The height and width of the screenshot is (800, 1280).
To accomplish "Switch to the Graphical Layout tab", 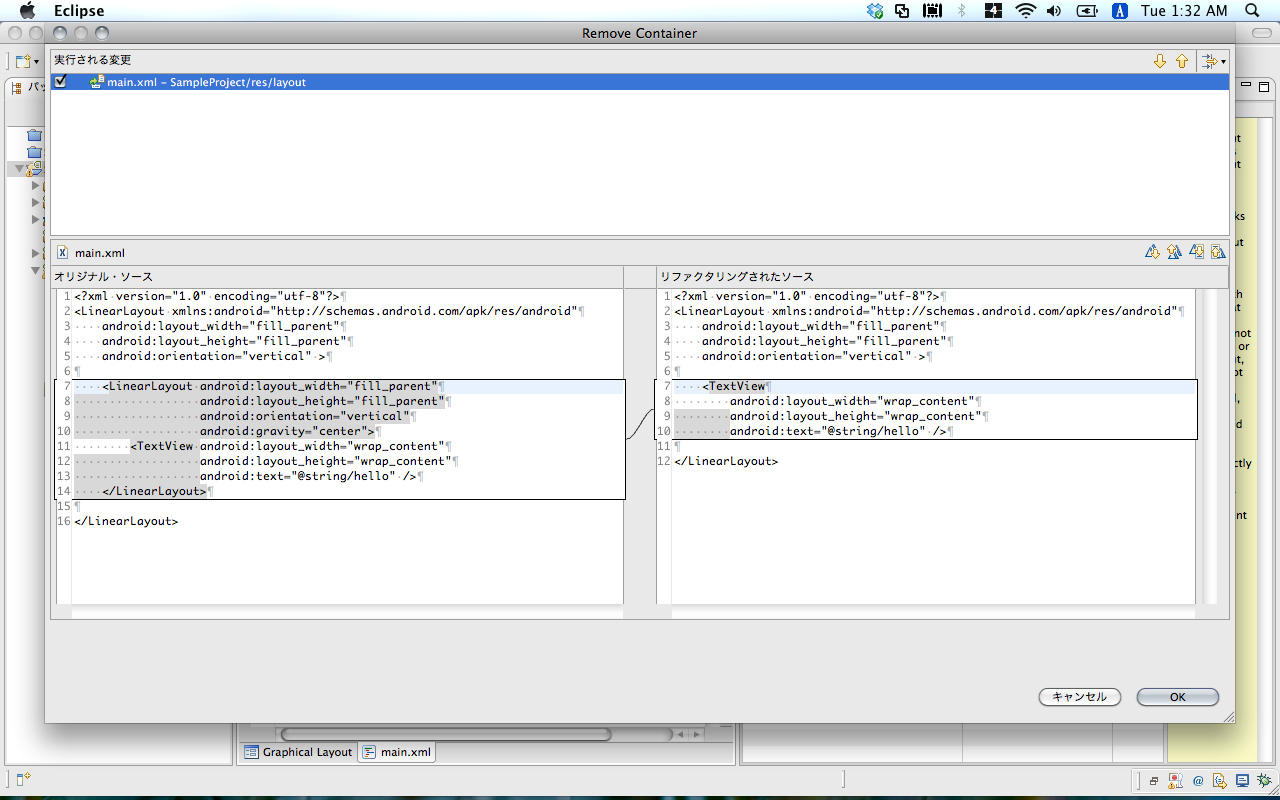I will point(298,752).
